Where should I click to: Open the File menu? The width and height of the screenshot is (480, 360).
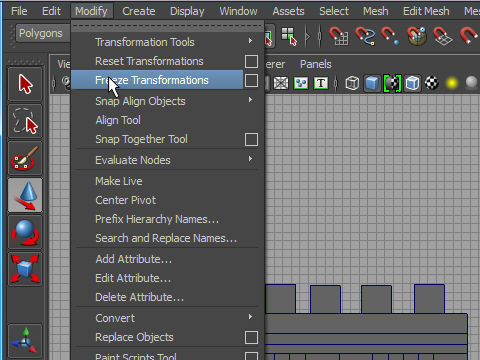[x=19, y=11]
